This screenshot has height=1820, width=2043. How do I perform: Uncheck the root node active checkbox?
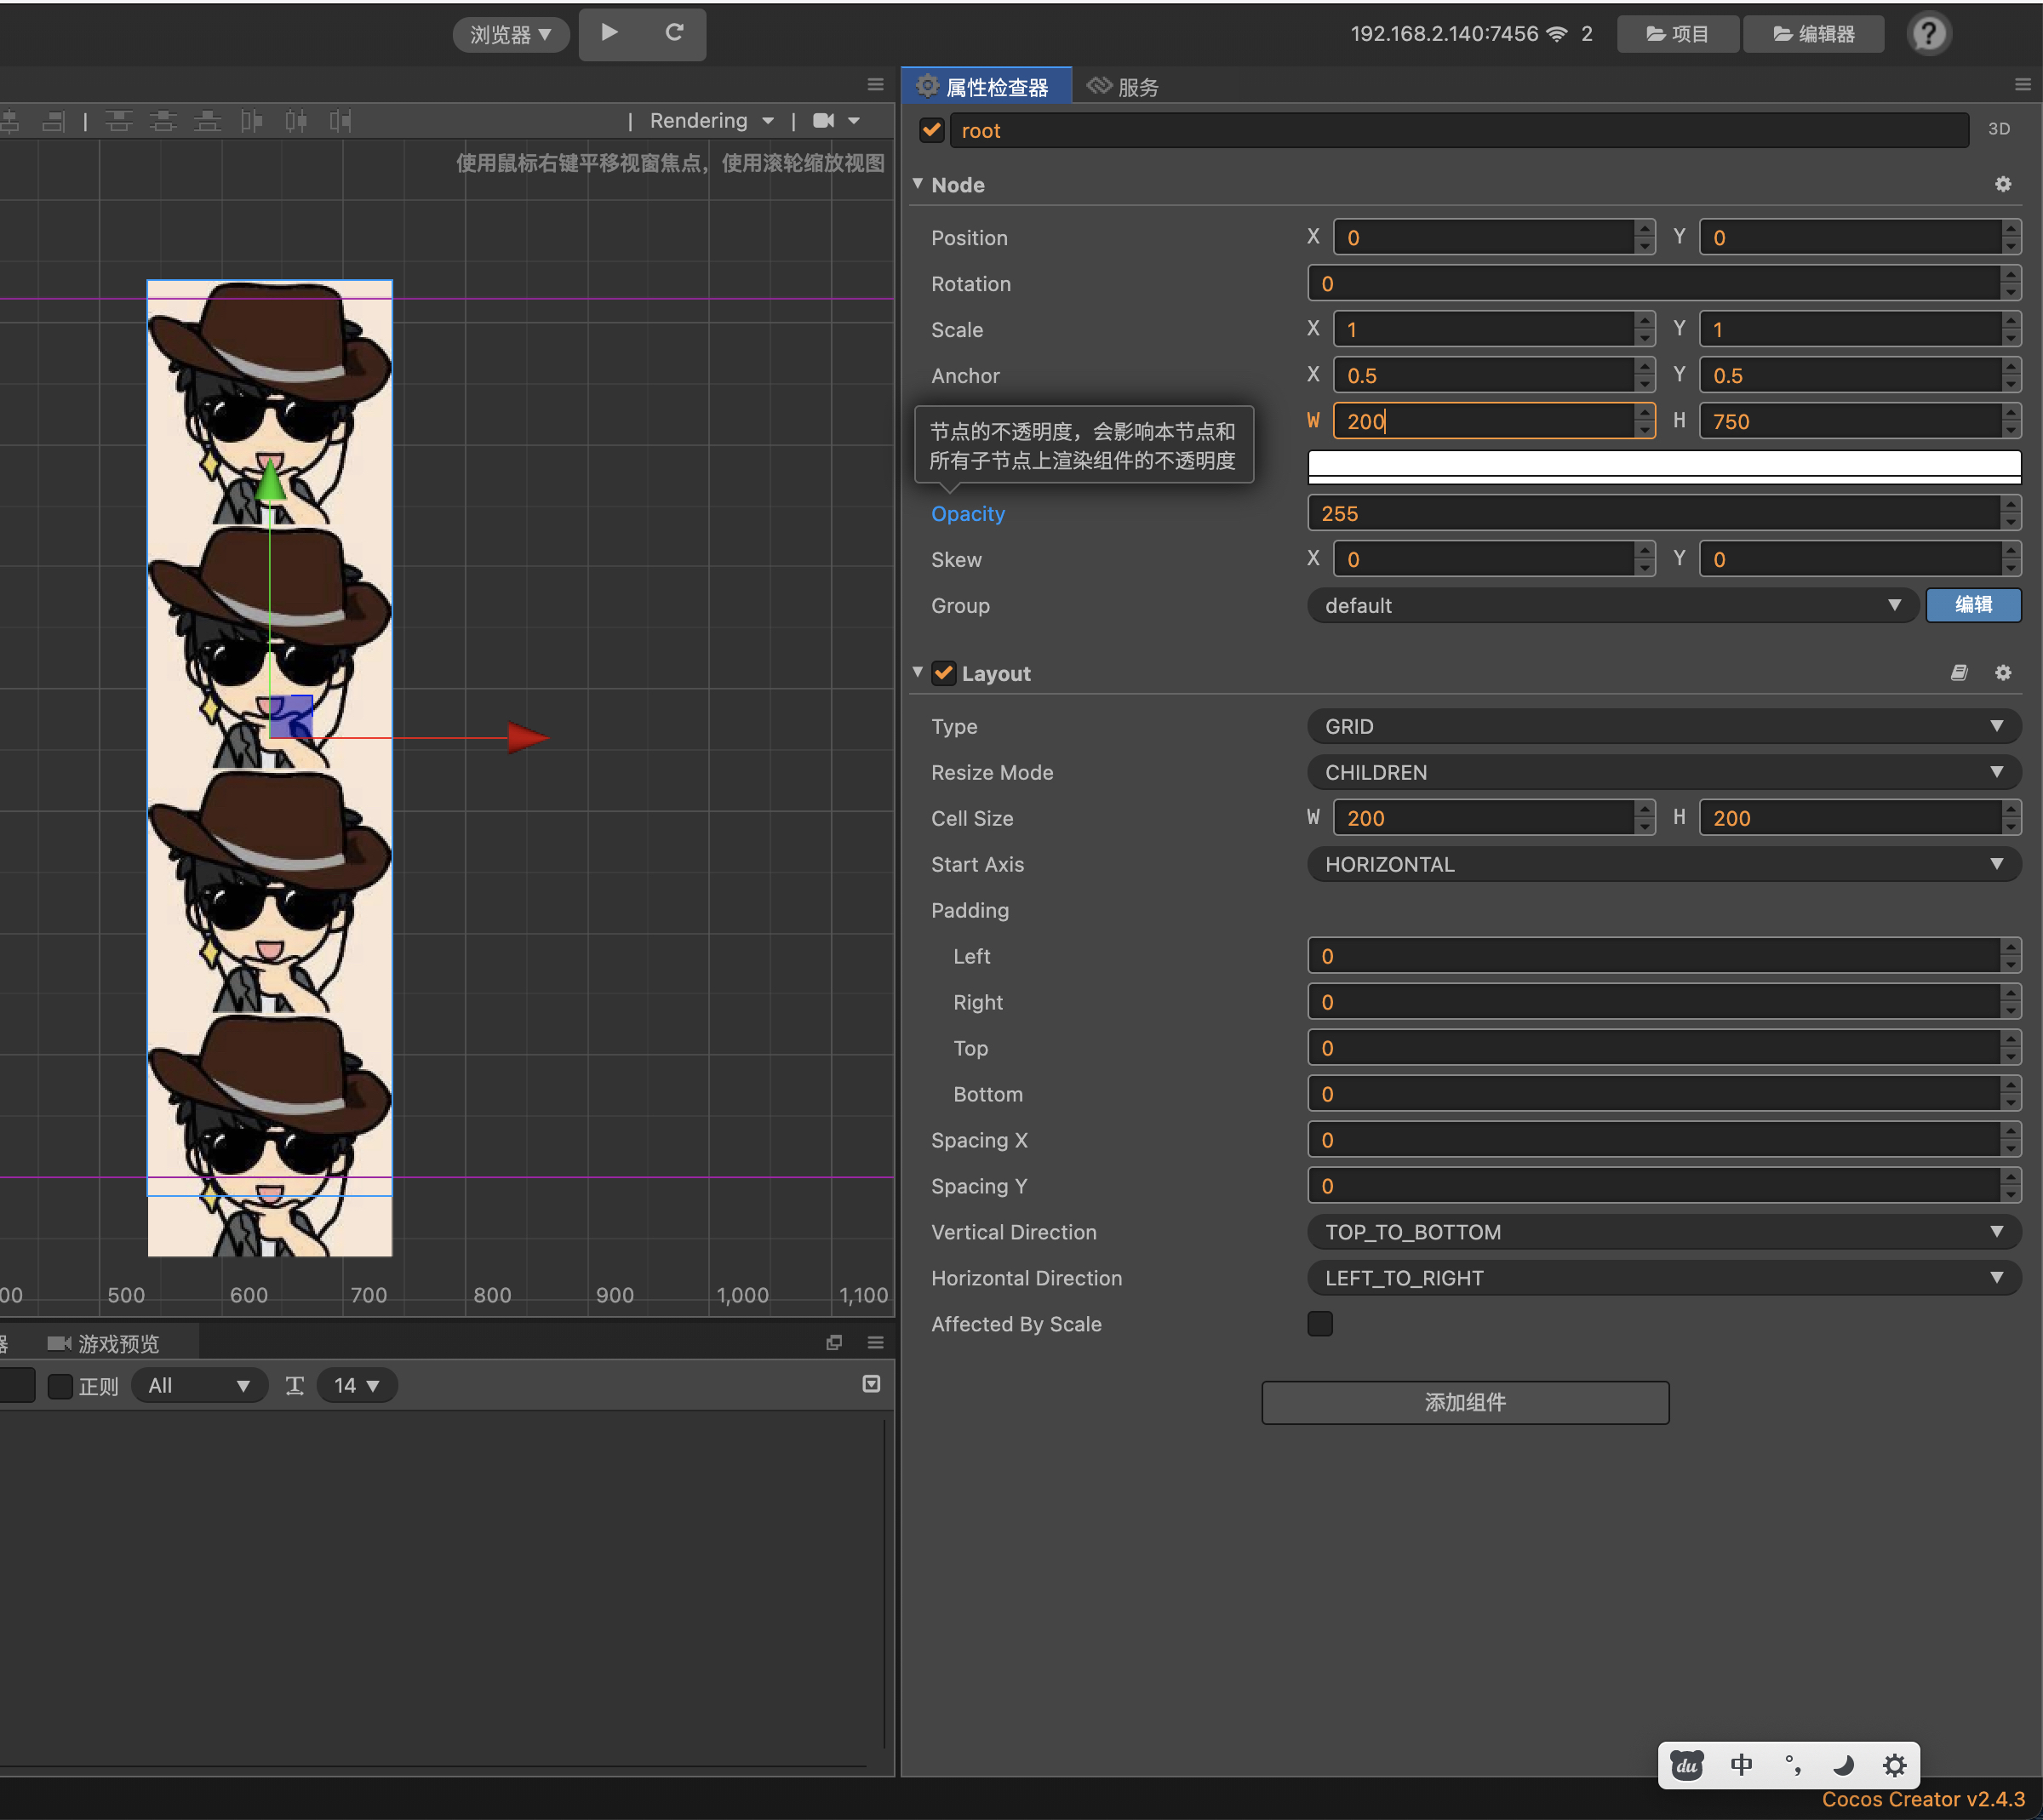pyautogui.click(x=932, y=130)
